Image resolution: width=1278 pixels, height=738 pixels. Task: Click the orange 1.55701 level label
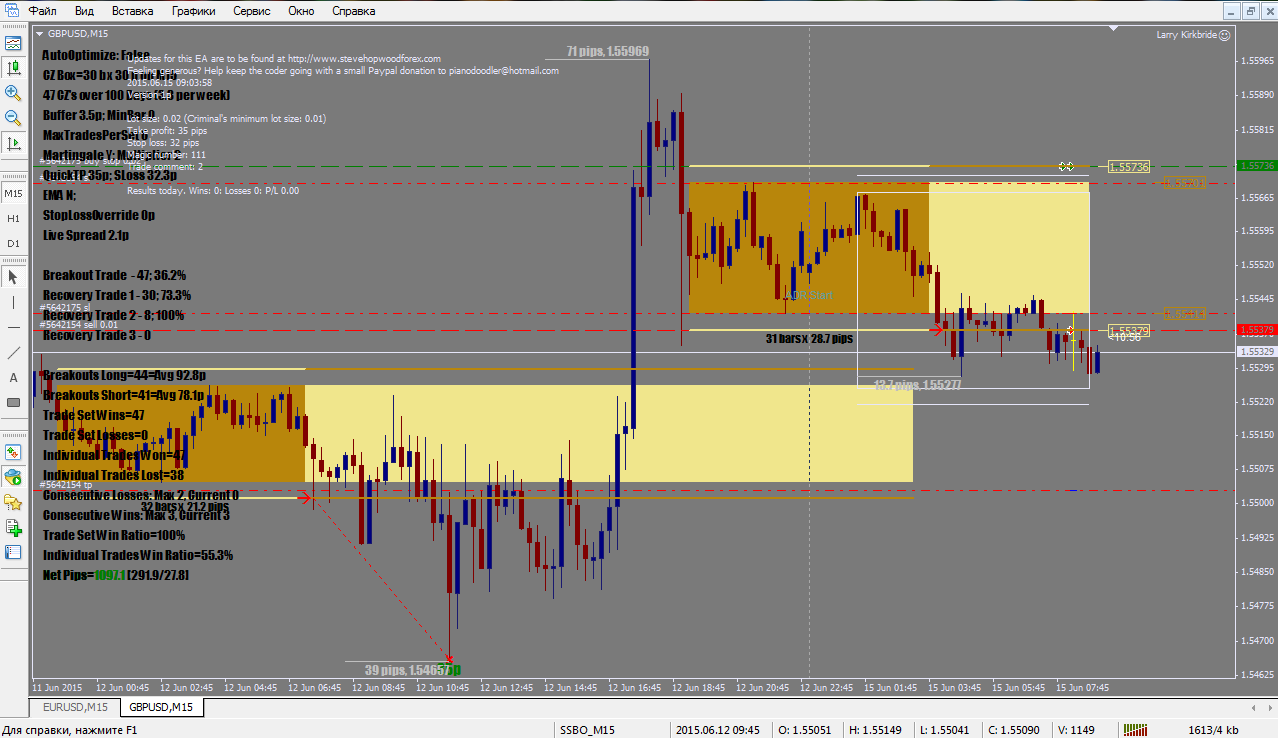tap(1186, 183)
